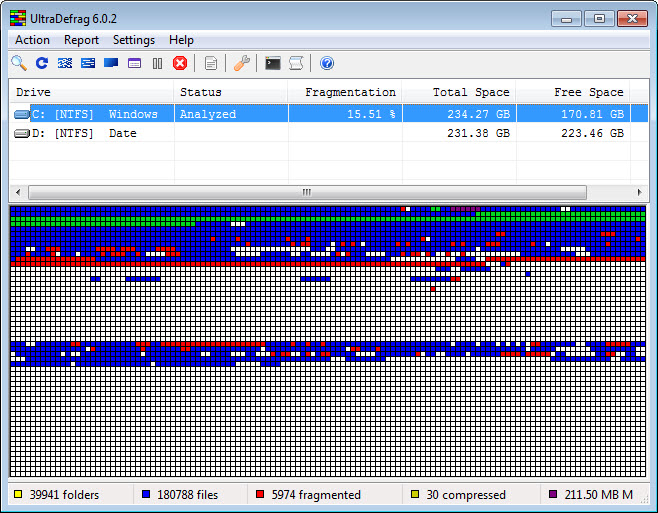Click the 180788 files status entry
Screen dimensions: 658x513
pyautogui.click(x=188, y=495)
